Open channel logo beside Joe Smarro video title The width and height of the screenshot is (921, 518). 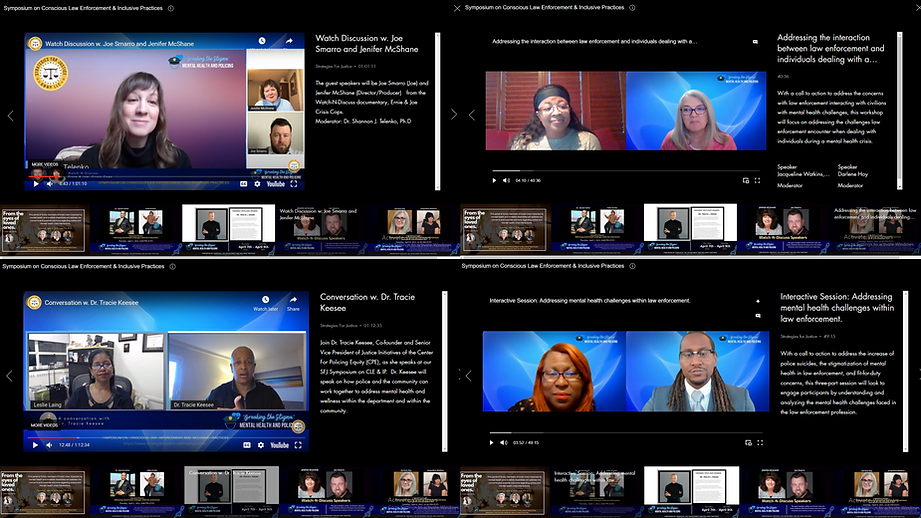tap(35, 43)
